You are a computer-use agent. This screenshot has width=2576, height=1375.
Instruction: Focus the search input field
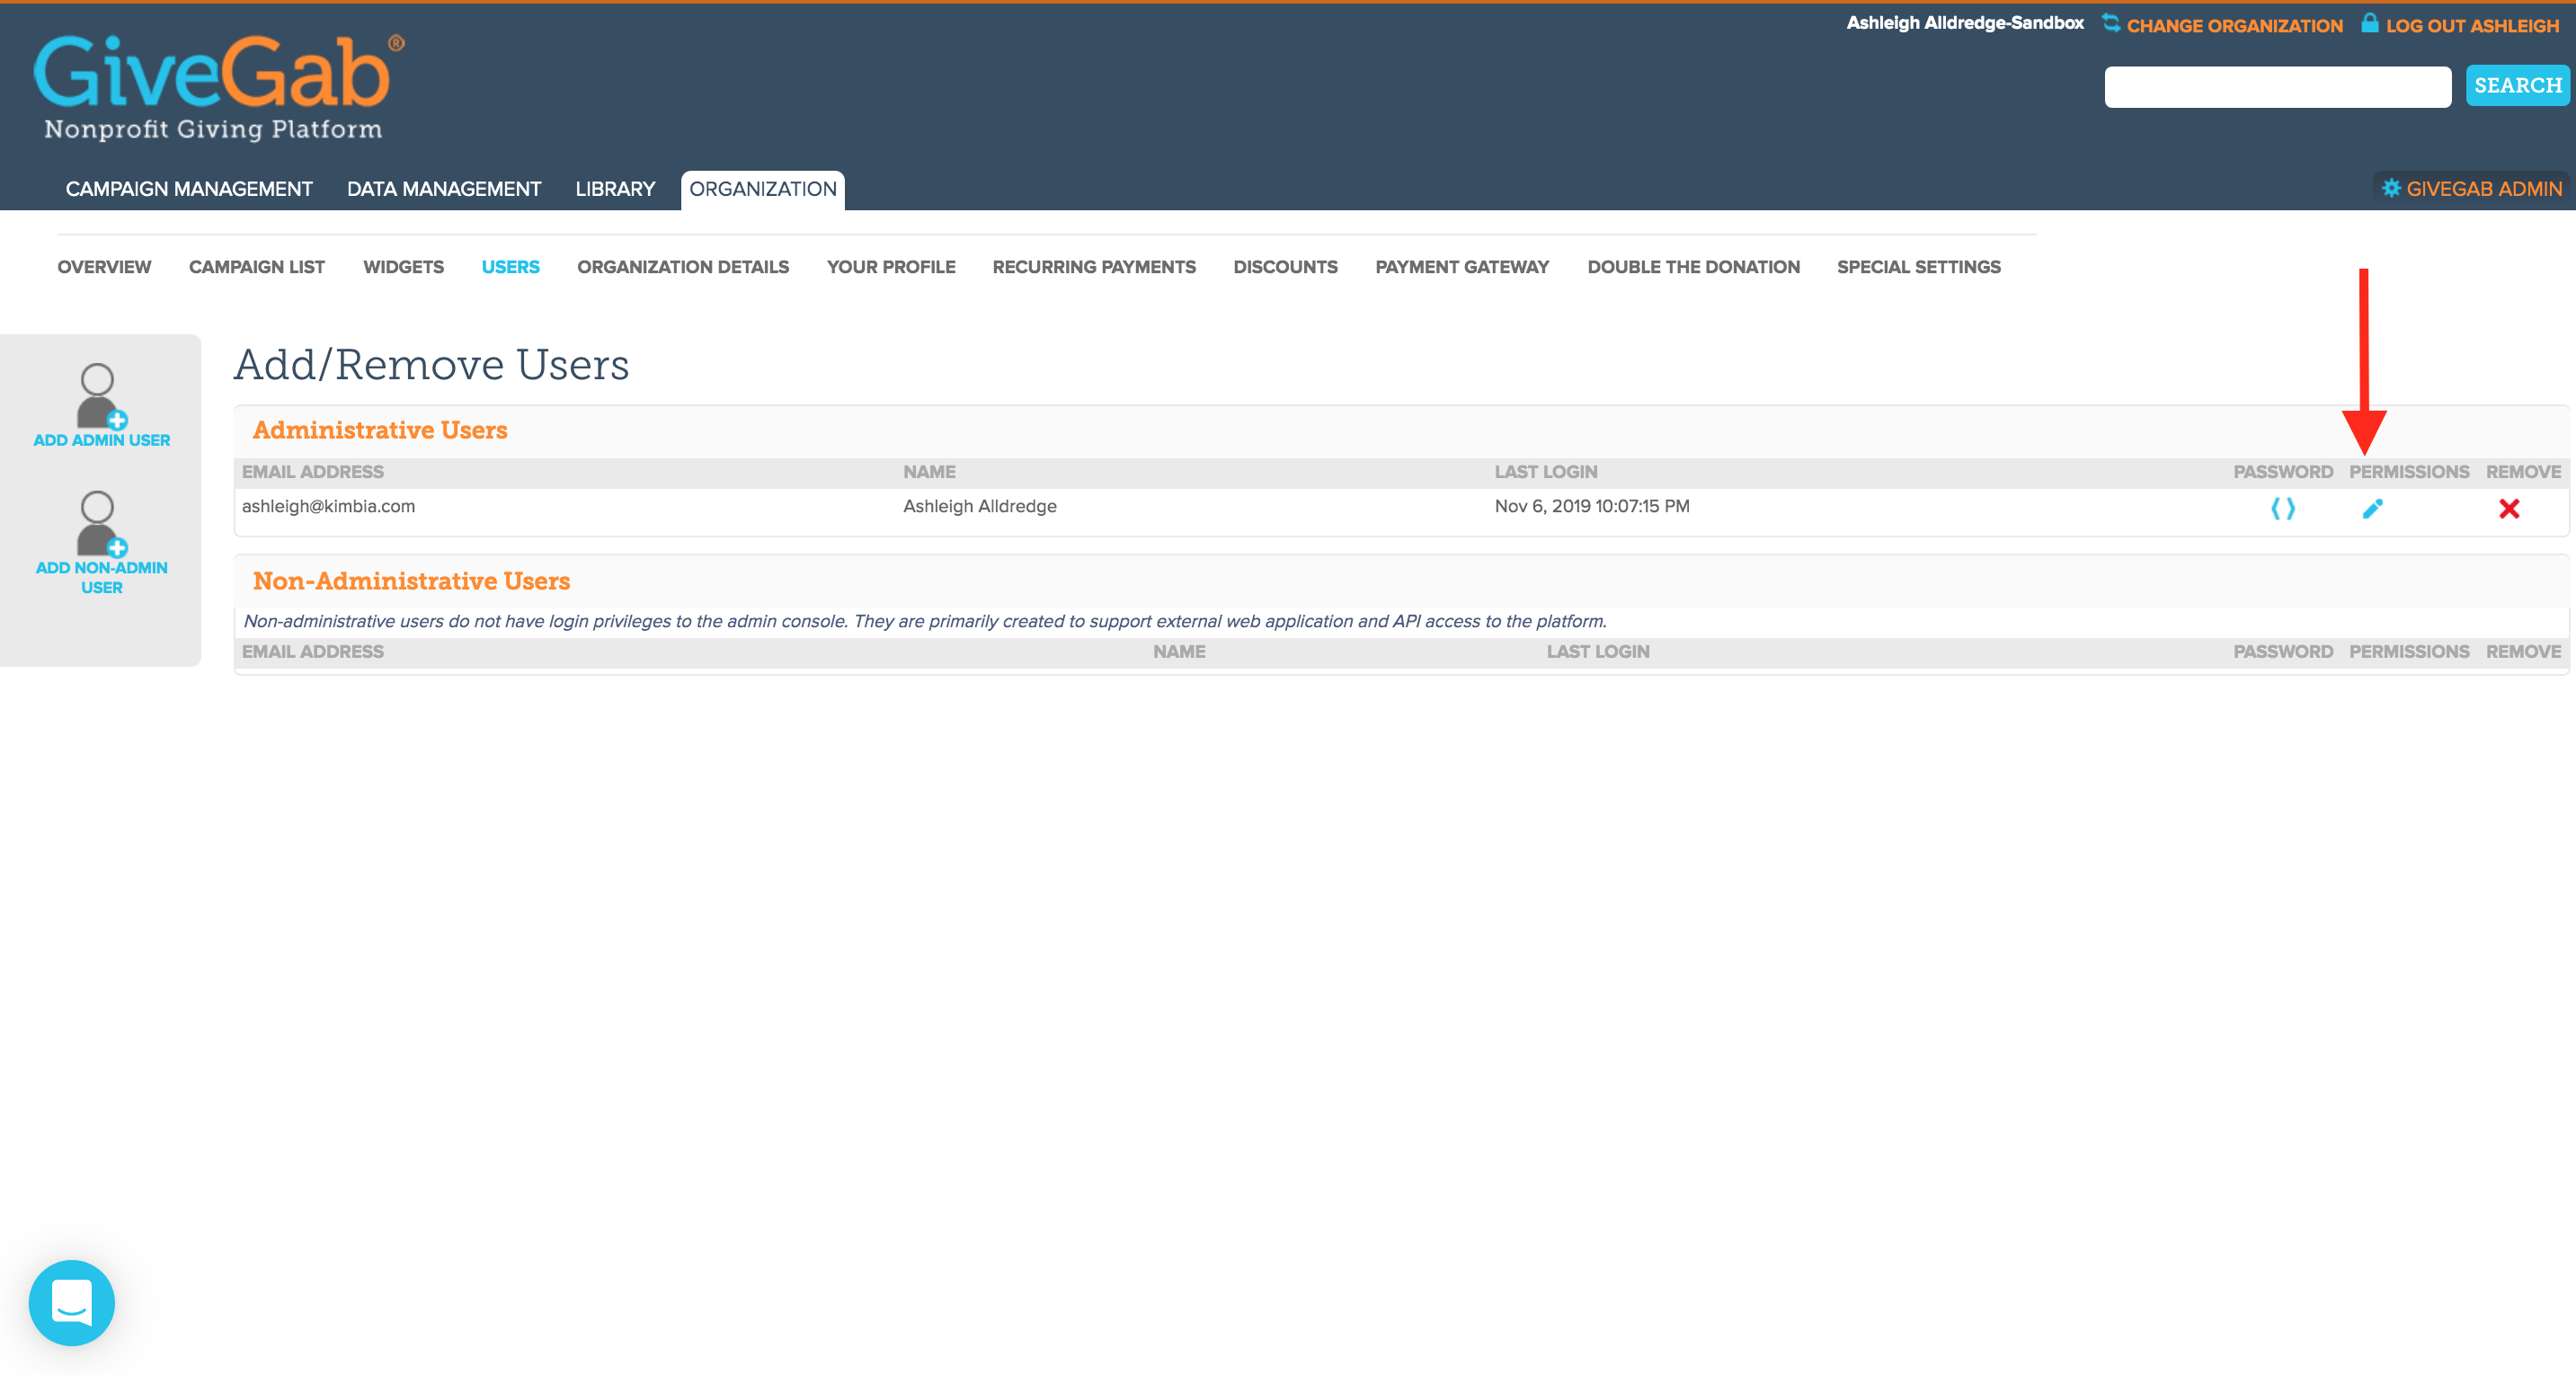click(x=2277, y=86)
